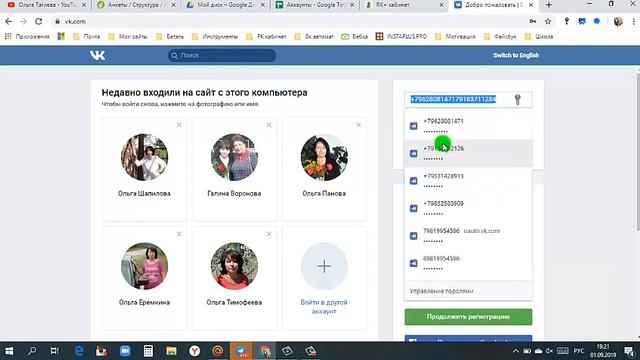This screenshot has width=640, height=360.
Task: Open the volume control in system tray
Action: (549, 351)
